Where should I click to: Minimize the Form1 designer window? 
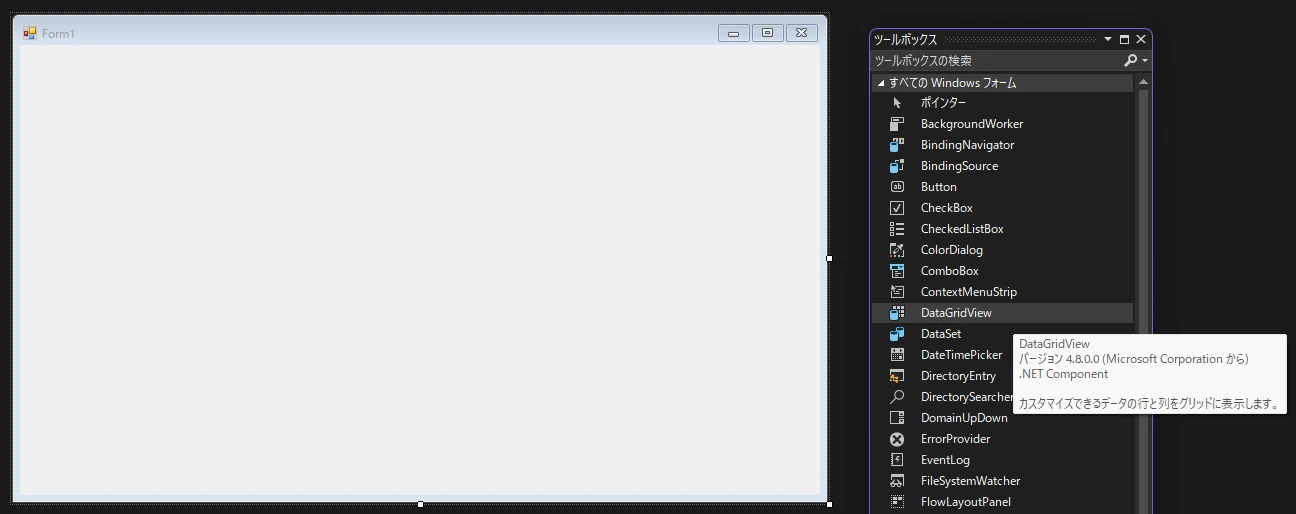(734, 33)
